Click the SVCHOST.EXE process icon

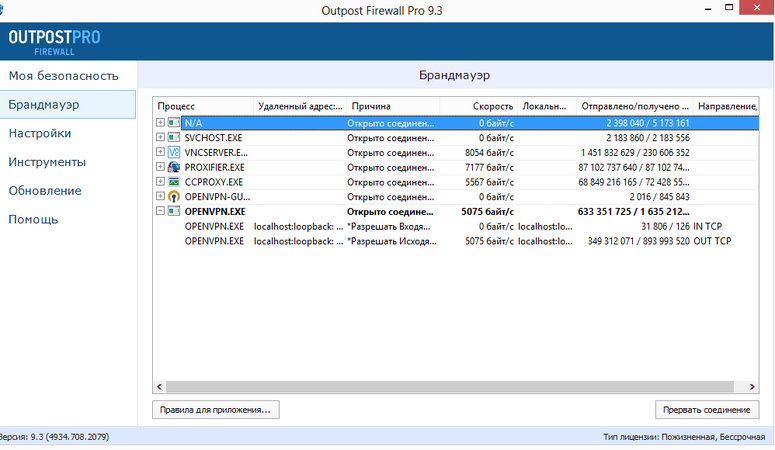pyautogui.click(x=174, y=137)
